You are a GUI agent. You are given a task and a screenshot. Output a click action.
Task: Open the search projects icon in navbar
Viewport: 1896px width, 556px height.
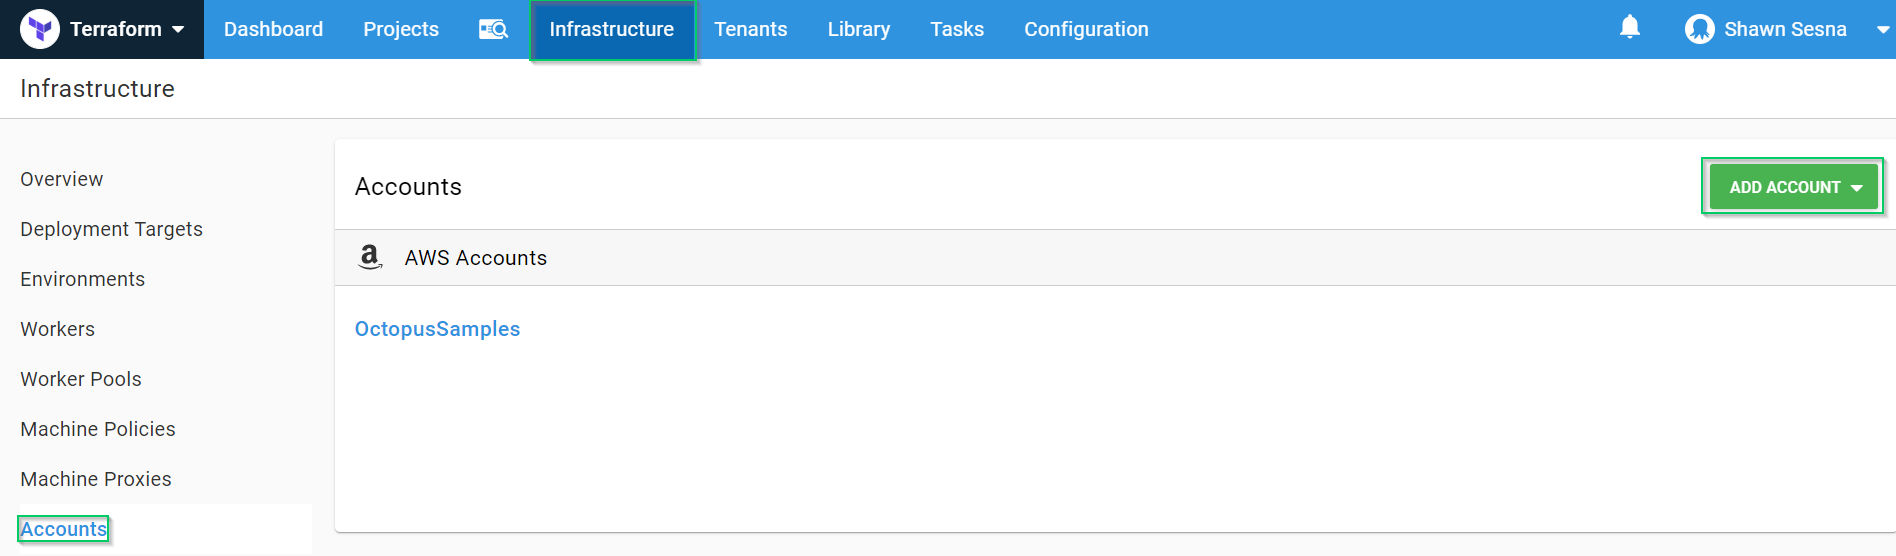pyautogui.click(x=493, y=29)
